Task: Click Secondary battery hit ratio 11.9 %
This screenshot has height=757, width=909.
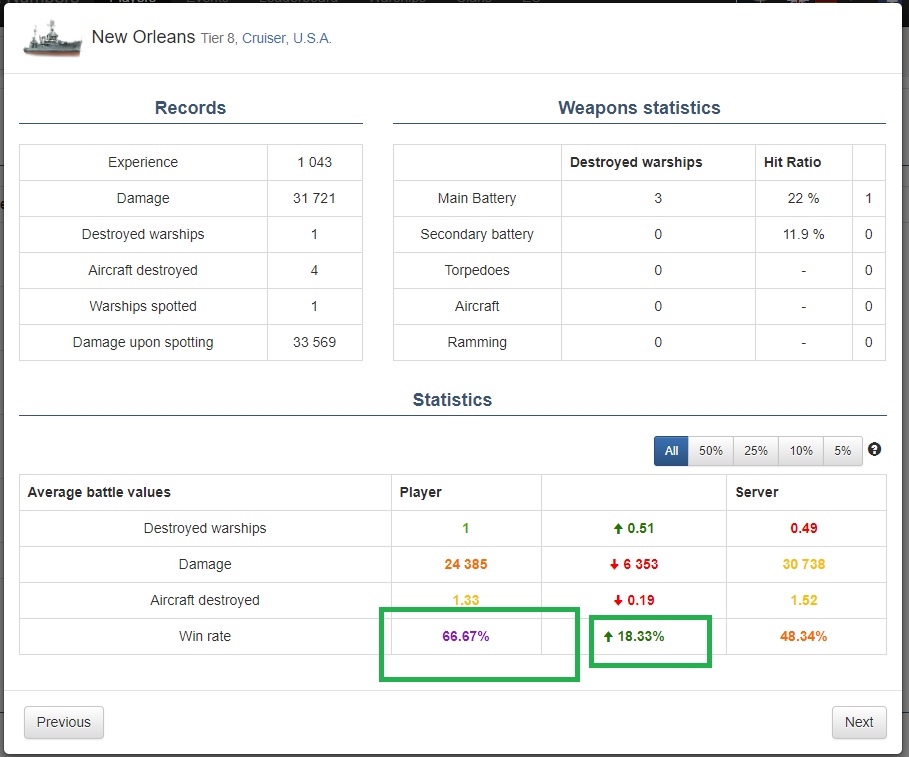Action: pyautogui.click(x=803, y=234)
